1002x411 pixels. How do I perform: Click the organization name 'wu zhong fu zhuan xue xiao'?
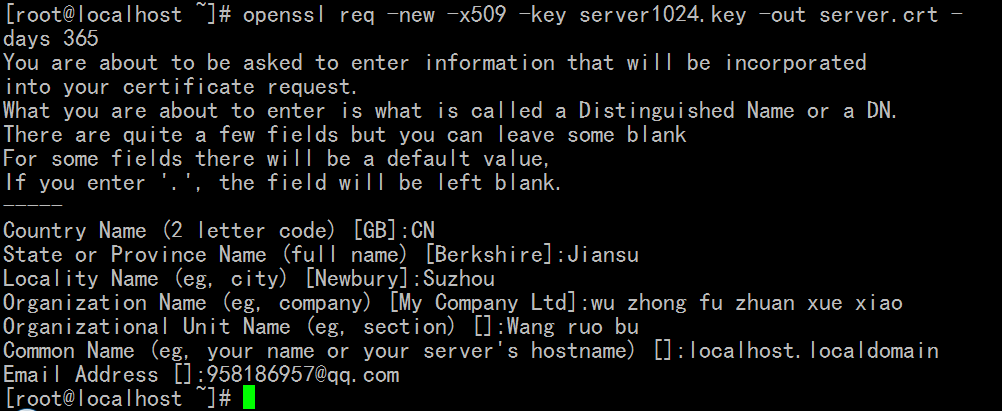pos(746,302)
